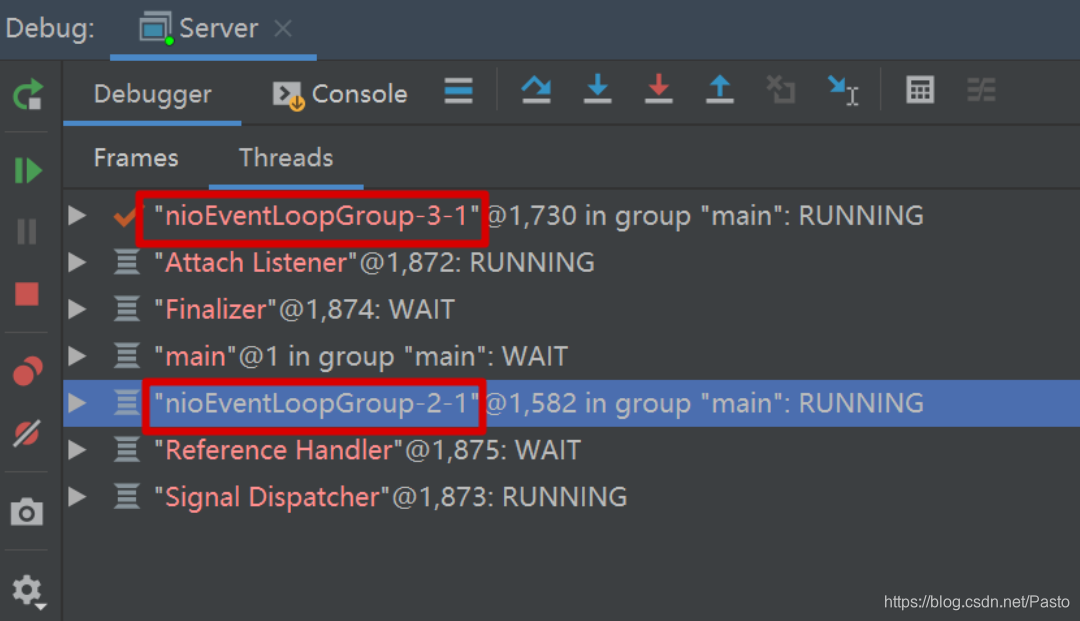Screen dimensions: 1080x621
Task: Open View Breakpoints red circles icon
Action: [x=28, y=371]
